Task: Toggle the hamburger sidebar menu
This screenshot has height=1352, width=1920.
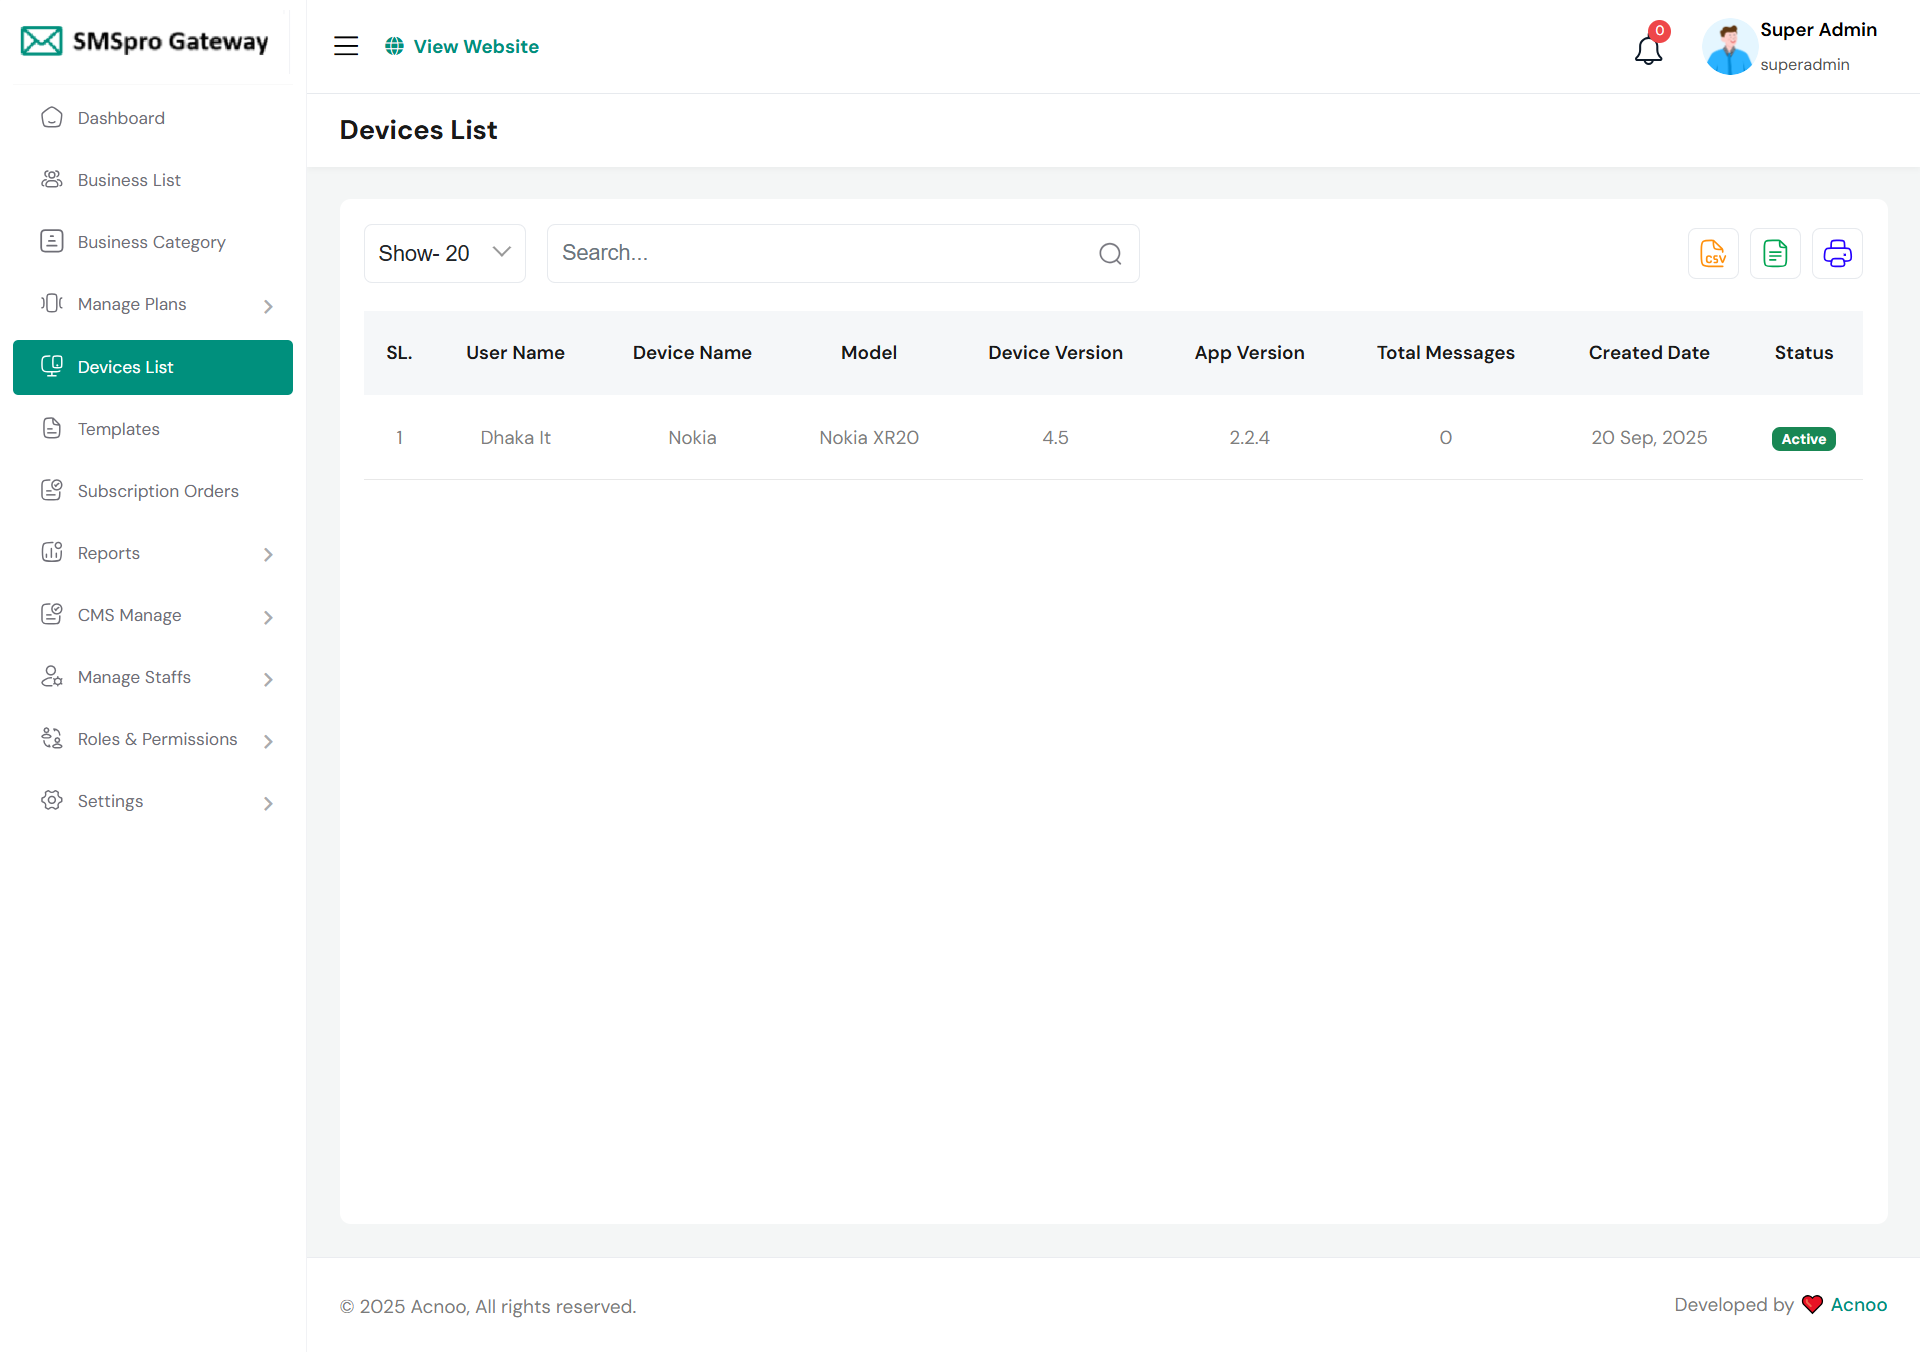Action: (x=346, y=46)
